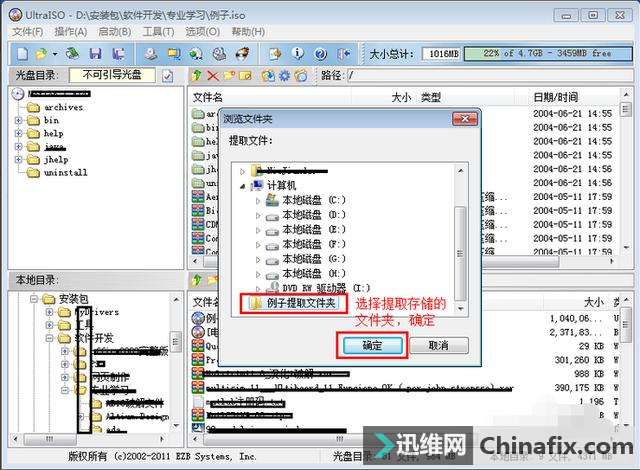This screenshot has width=640, height=470.
Task: Open the 文件(F) menu
Action: (x=28, y=32)
